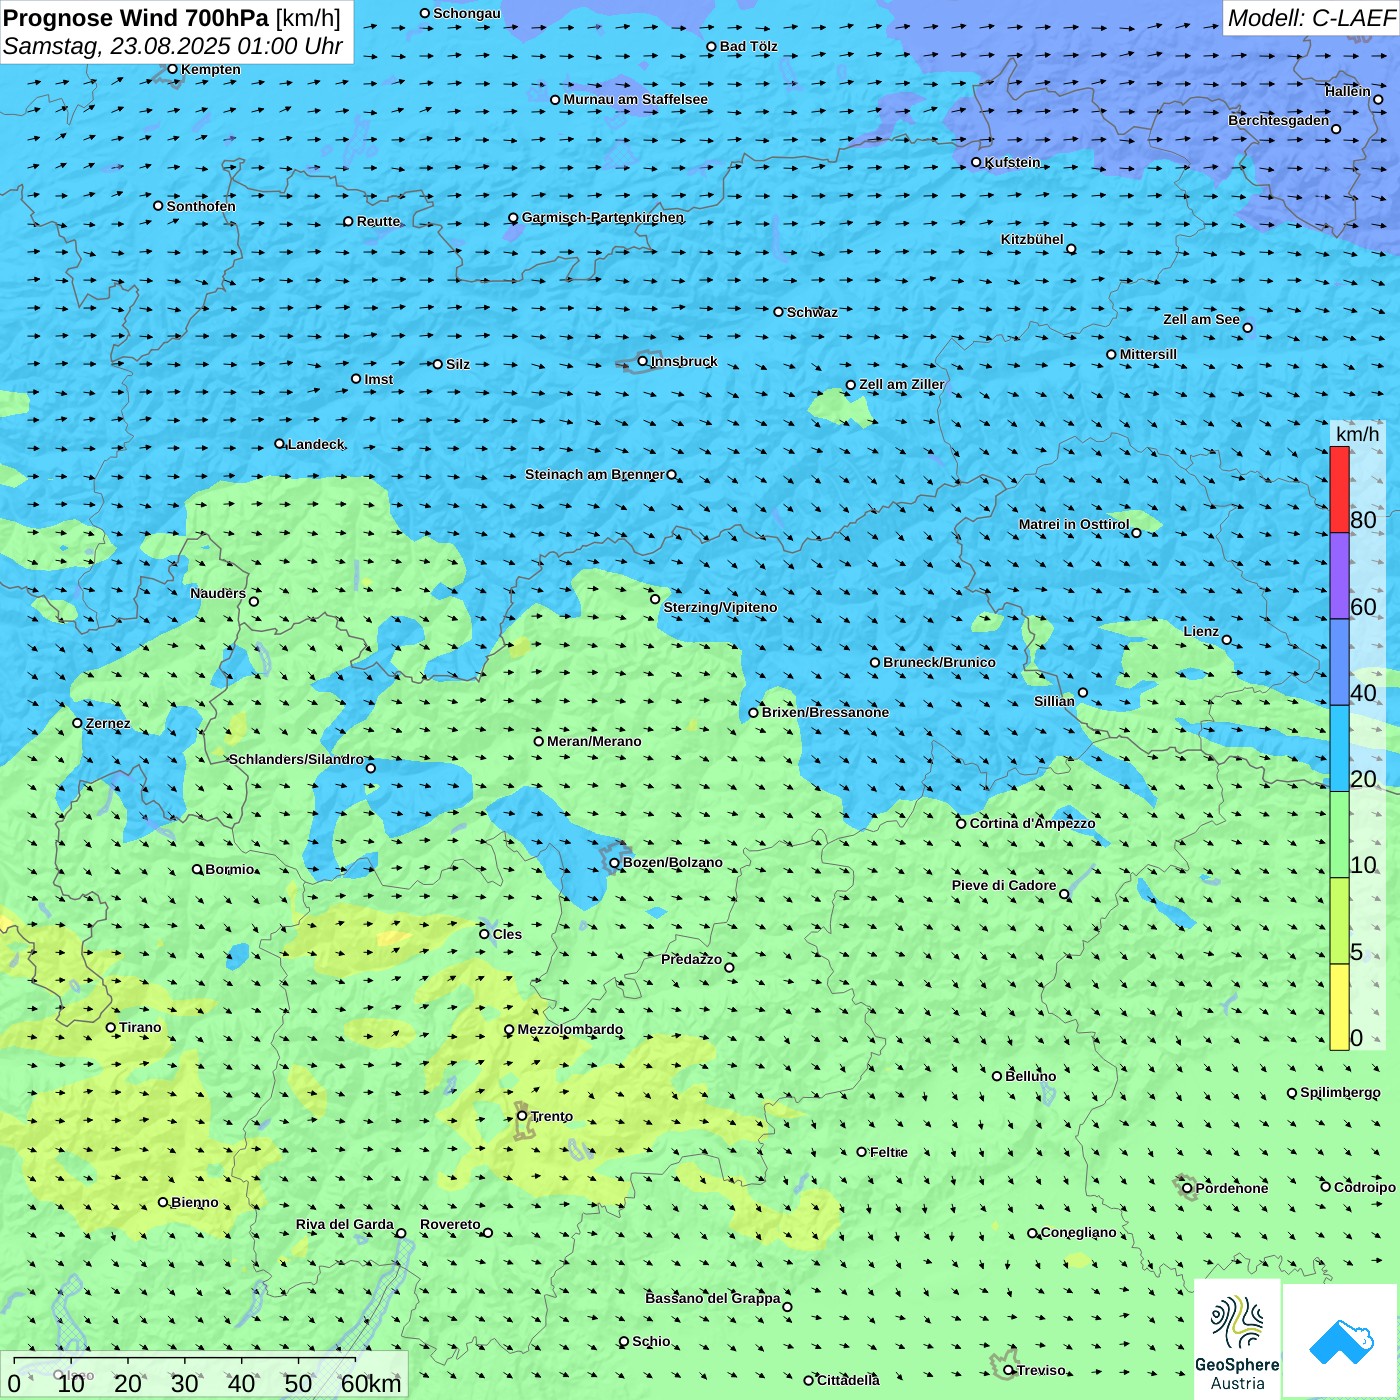The image size is (1400, 1400).
Task: Click the 'Murnau am Staffelsee' label
Action: click(635, 99)
